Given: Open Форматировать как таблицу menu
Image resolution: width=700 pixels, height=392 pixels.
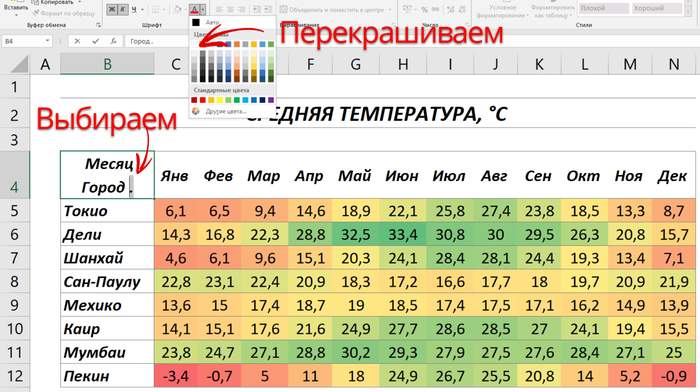Looking at the screenshot, I should (553, 11).
